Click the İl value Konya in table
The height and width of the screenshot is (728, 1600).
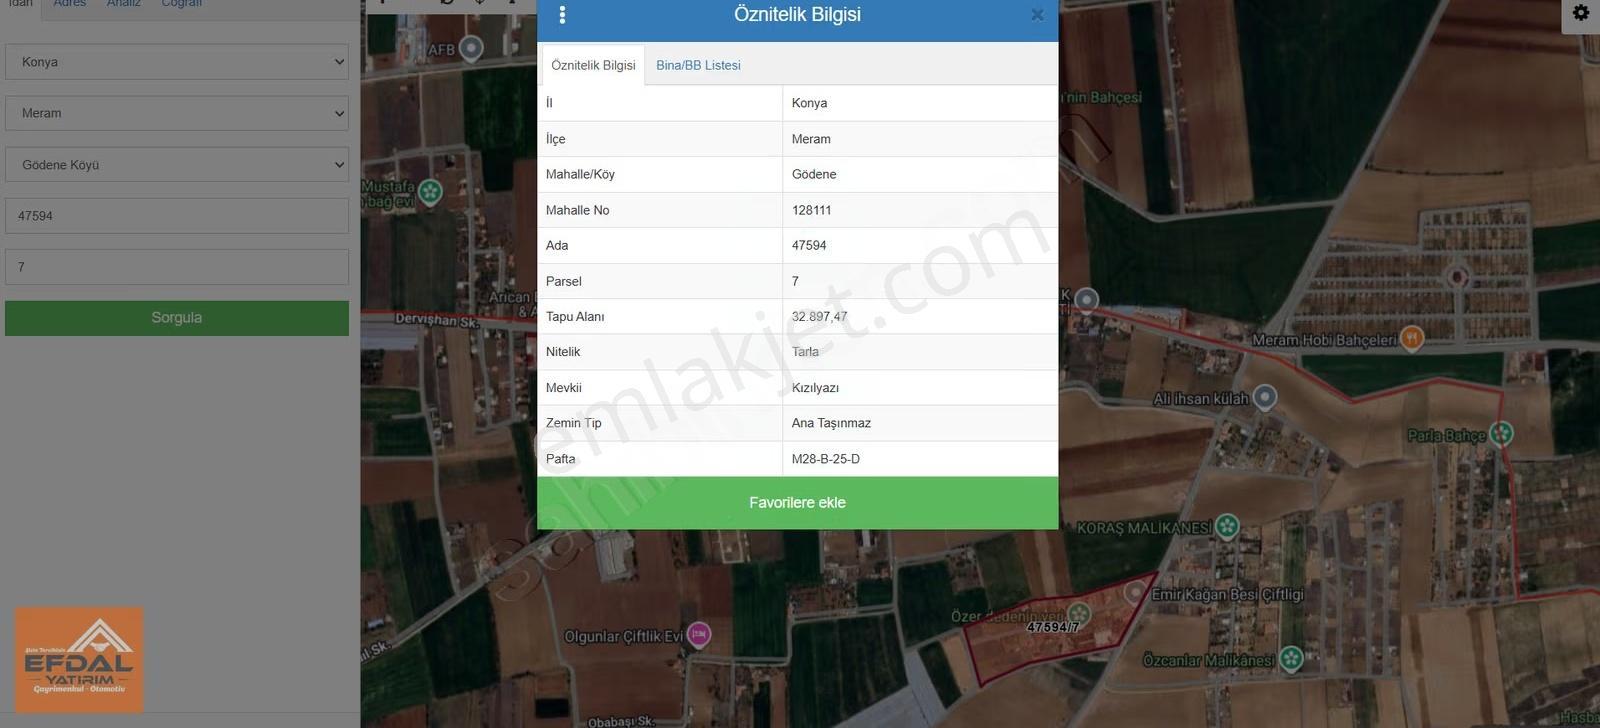coord(809,103)
